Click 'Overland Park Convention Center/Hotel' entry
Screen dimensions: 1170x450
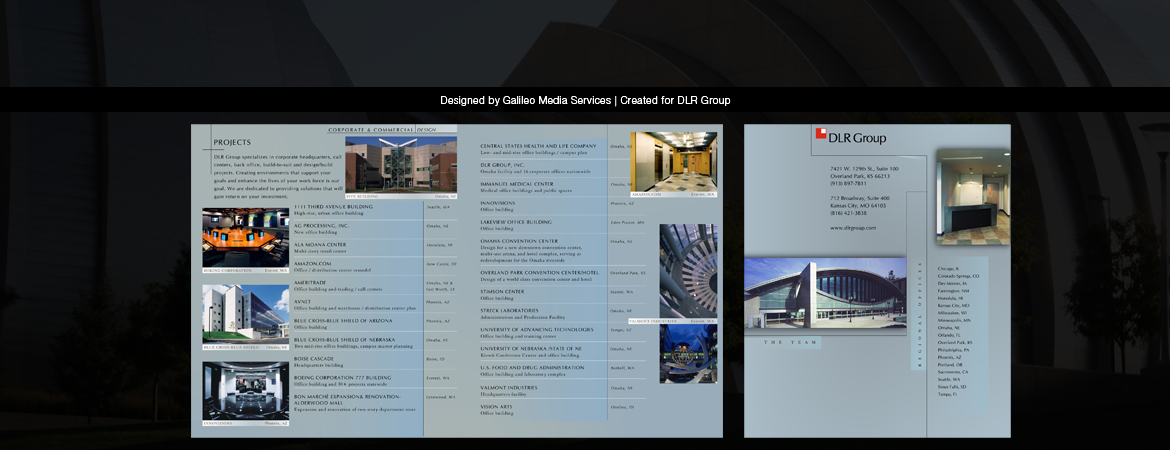(x=539, y=275)
